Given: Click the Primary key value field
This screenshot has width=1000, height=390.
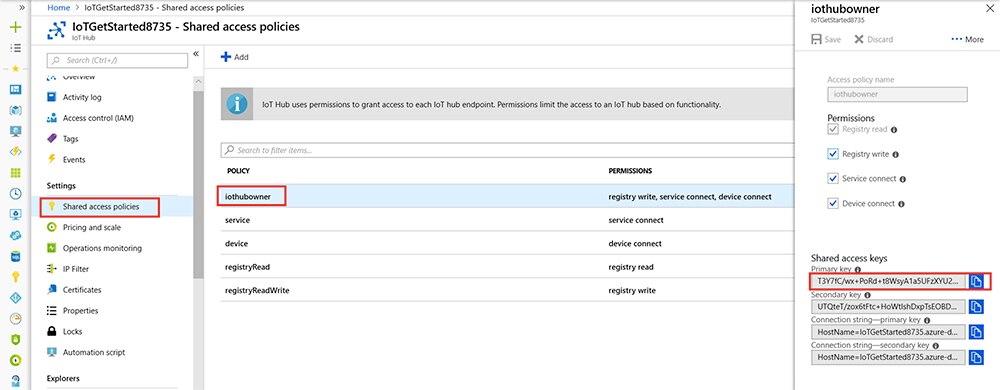Looking at the screenshot, I should pos(888,281).
